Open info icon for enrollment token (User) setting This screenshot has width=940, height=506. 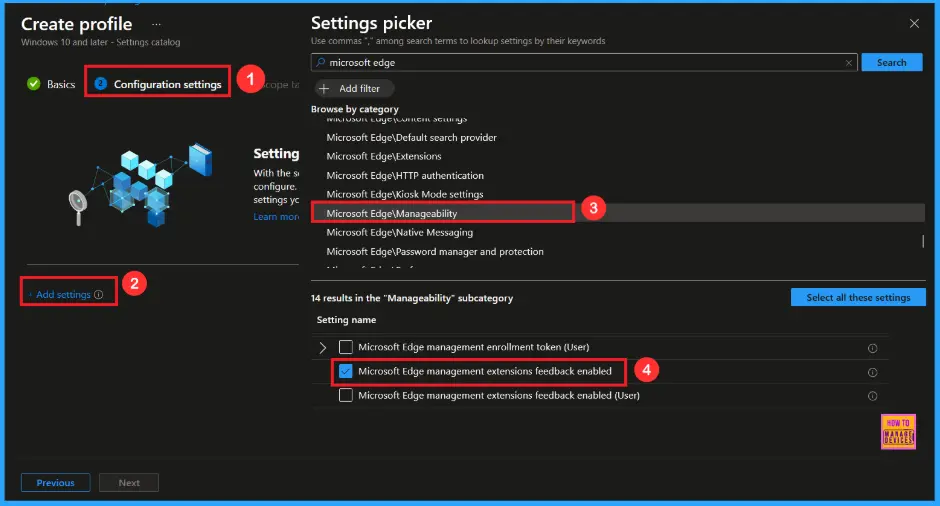873,348
